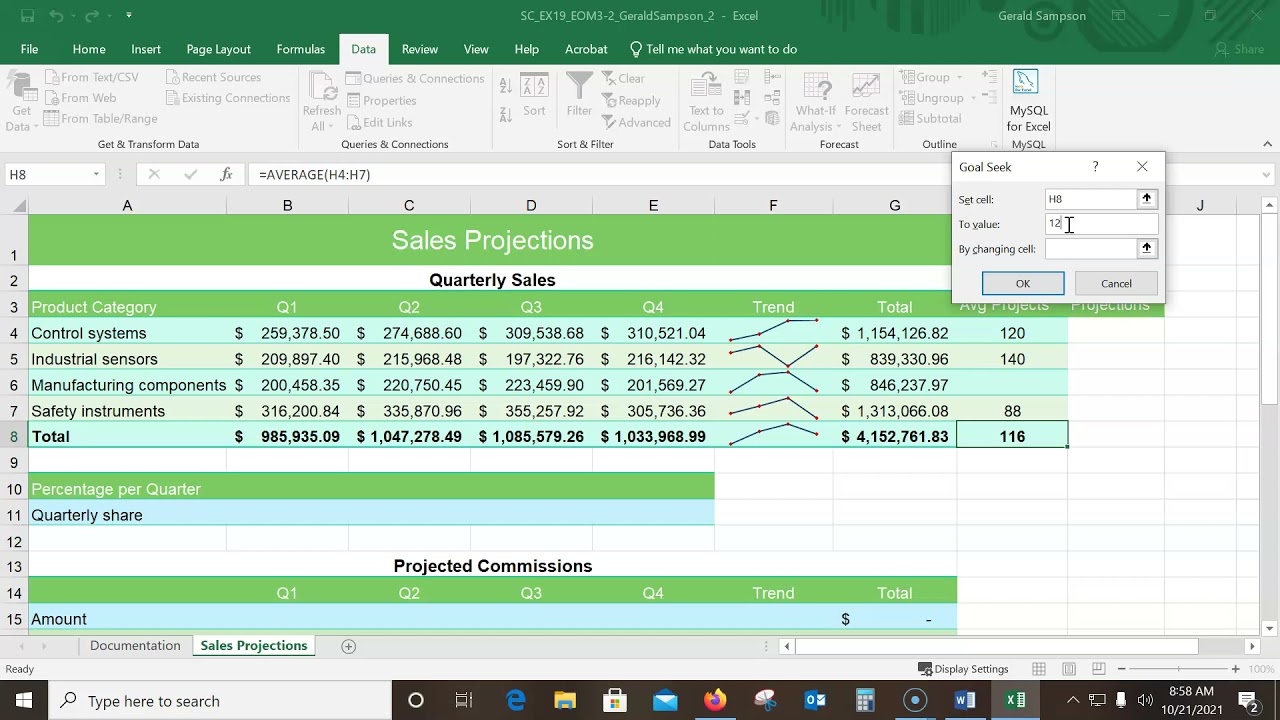Open Firefox from the taskbar
Screen dimensions: 1280x720
[715, 701]
